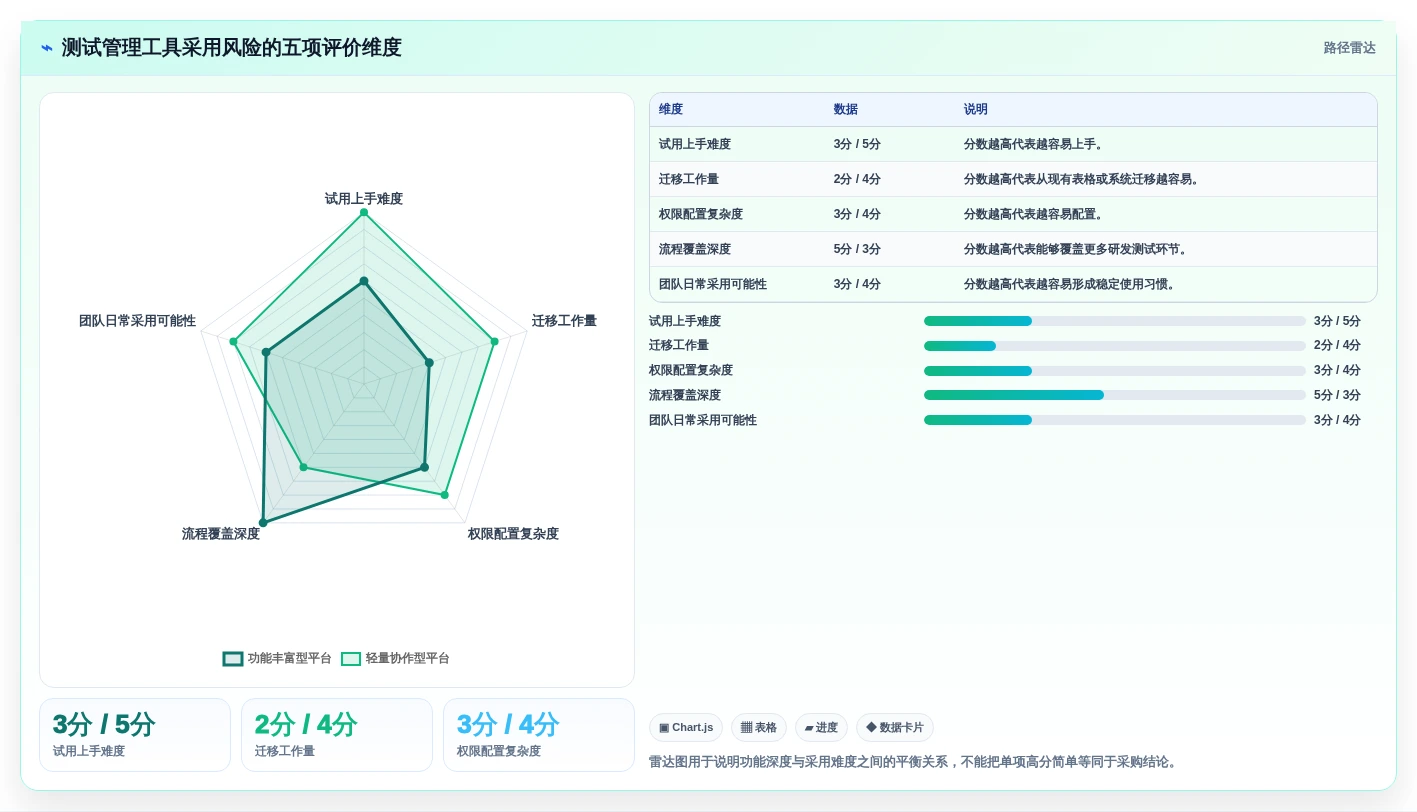Click the 维度 column header
The width and height of the screenshot is (1417, 812).
671,110
